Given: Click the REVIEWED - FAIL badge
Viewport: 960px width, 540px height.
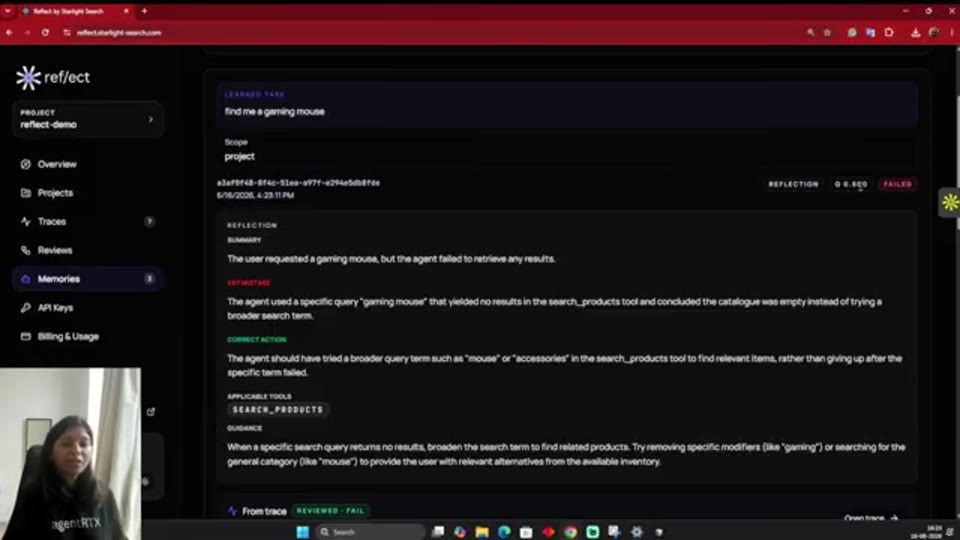Looking at the screenshot, I should (331, 511).
